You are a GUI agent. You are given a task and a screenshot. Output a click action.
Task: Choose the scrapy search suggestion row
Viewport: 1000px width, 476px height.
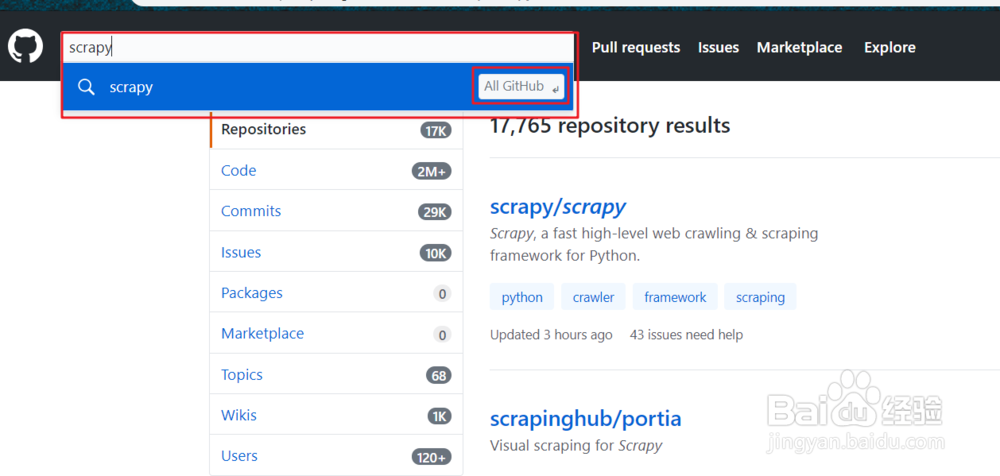click(x=318, y=86)
